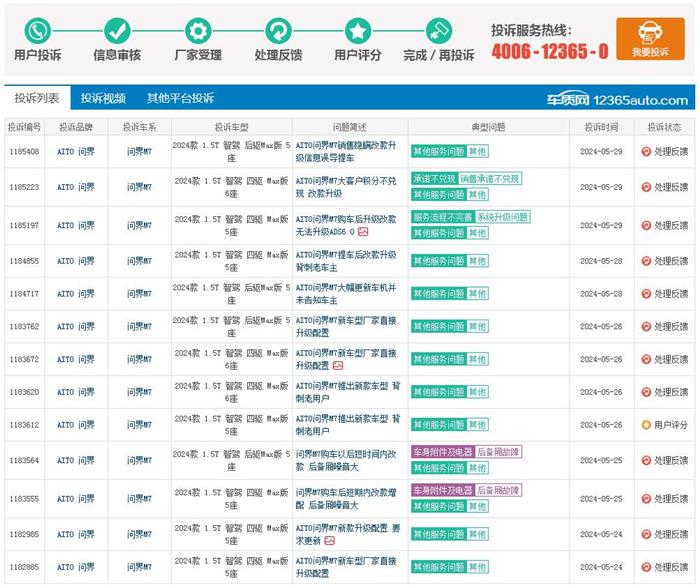This screenshot has width=700, height=585.
Task: Click complaint number 1184717
Action: (24, 294)
